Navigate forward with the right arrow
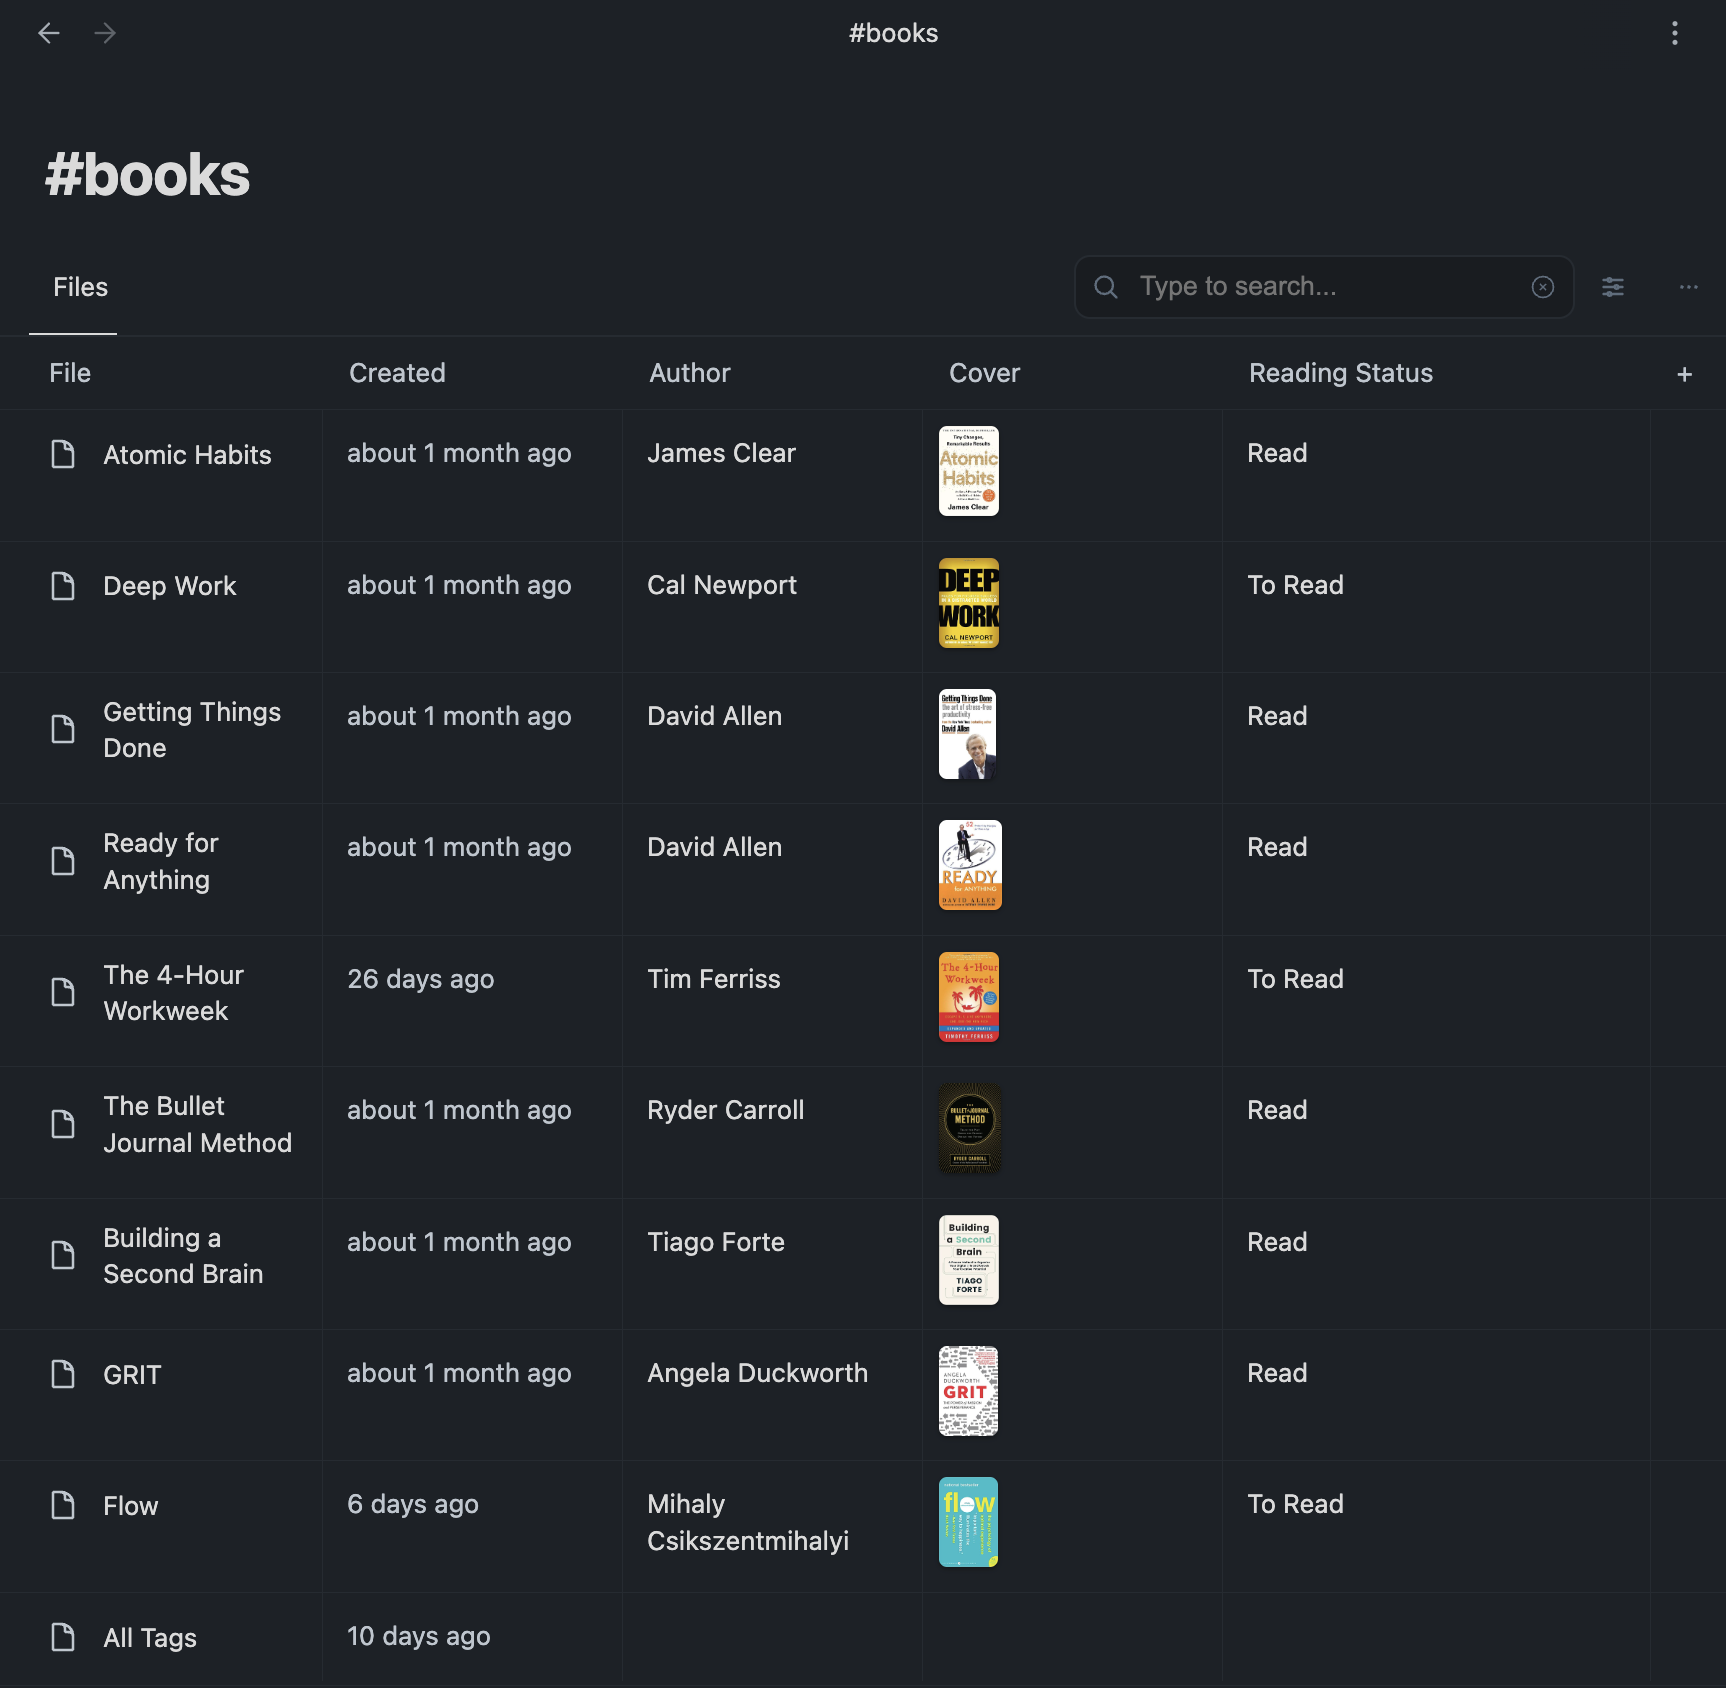The height and width of the screenshot is (1688, 1726). click(105, 33)
